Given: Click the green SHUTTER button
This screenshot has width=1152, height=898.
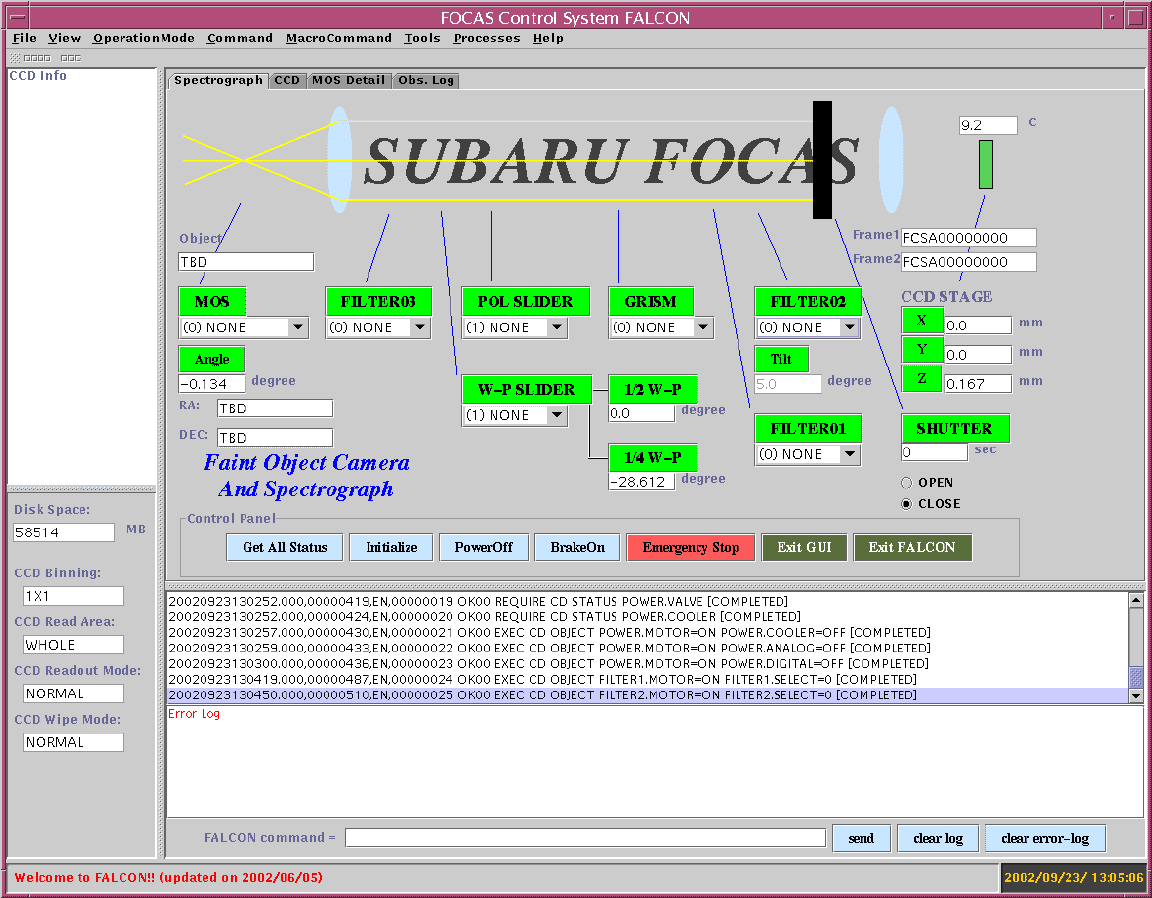Looking at the screenshot, I should point(954,428).
